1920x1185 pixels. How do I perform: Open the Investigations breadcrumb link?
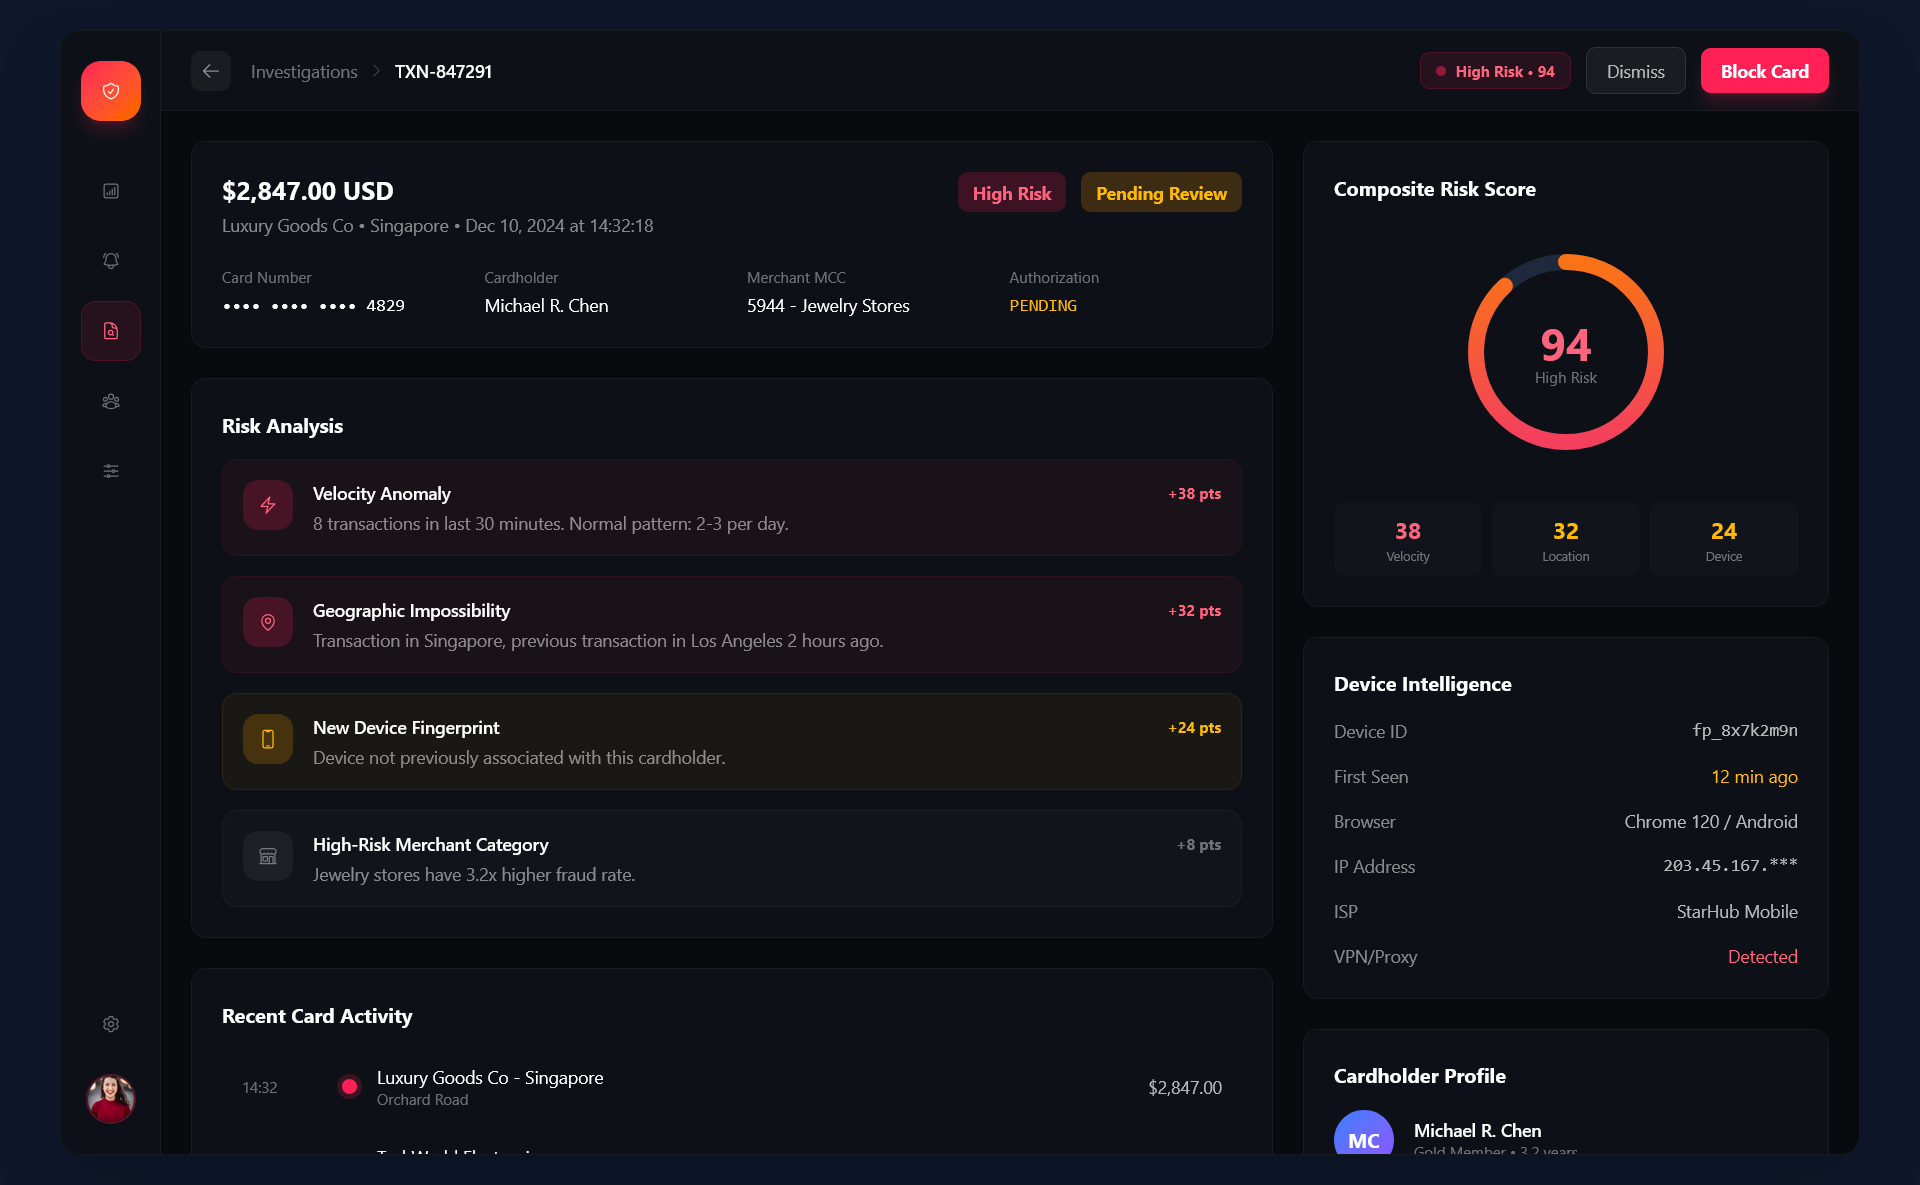click(303, 71)
